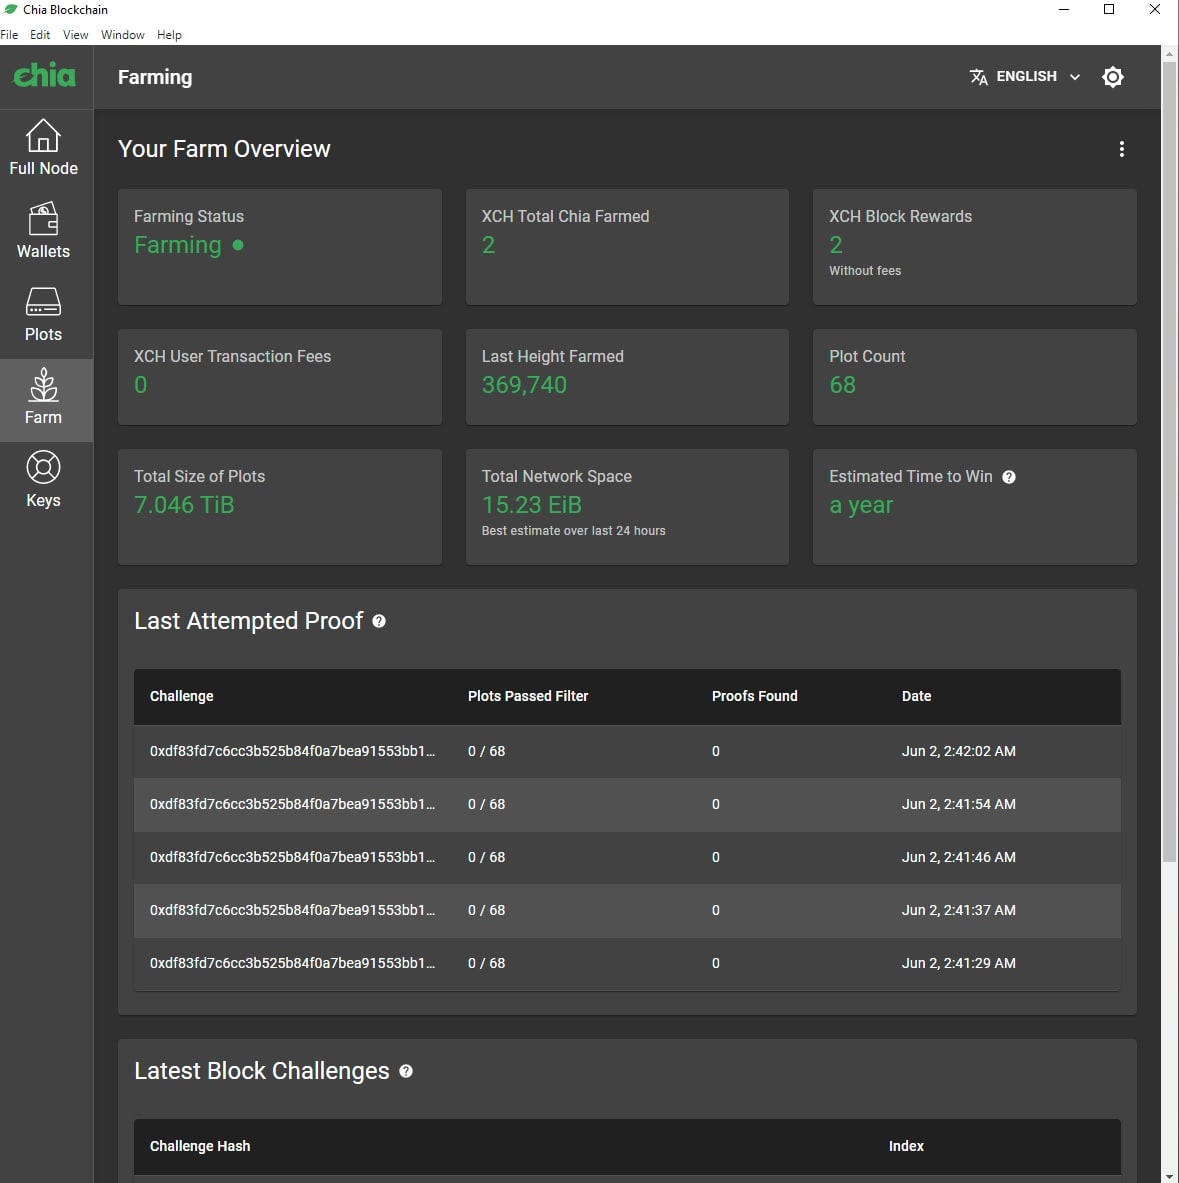The image size is (1179, 1183).
Task: Click the green chia logo
Action: coord(45,75)
